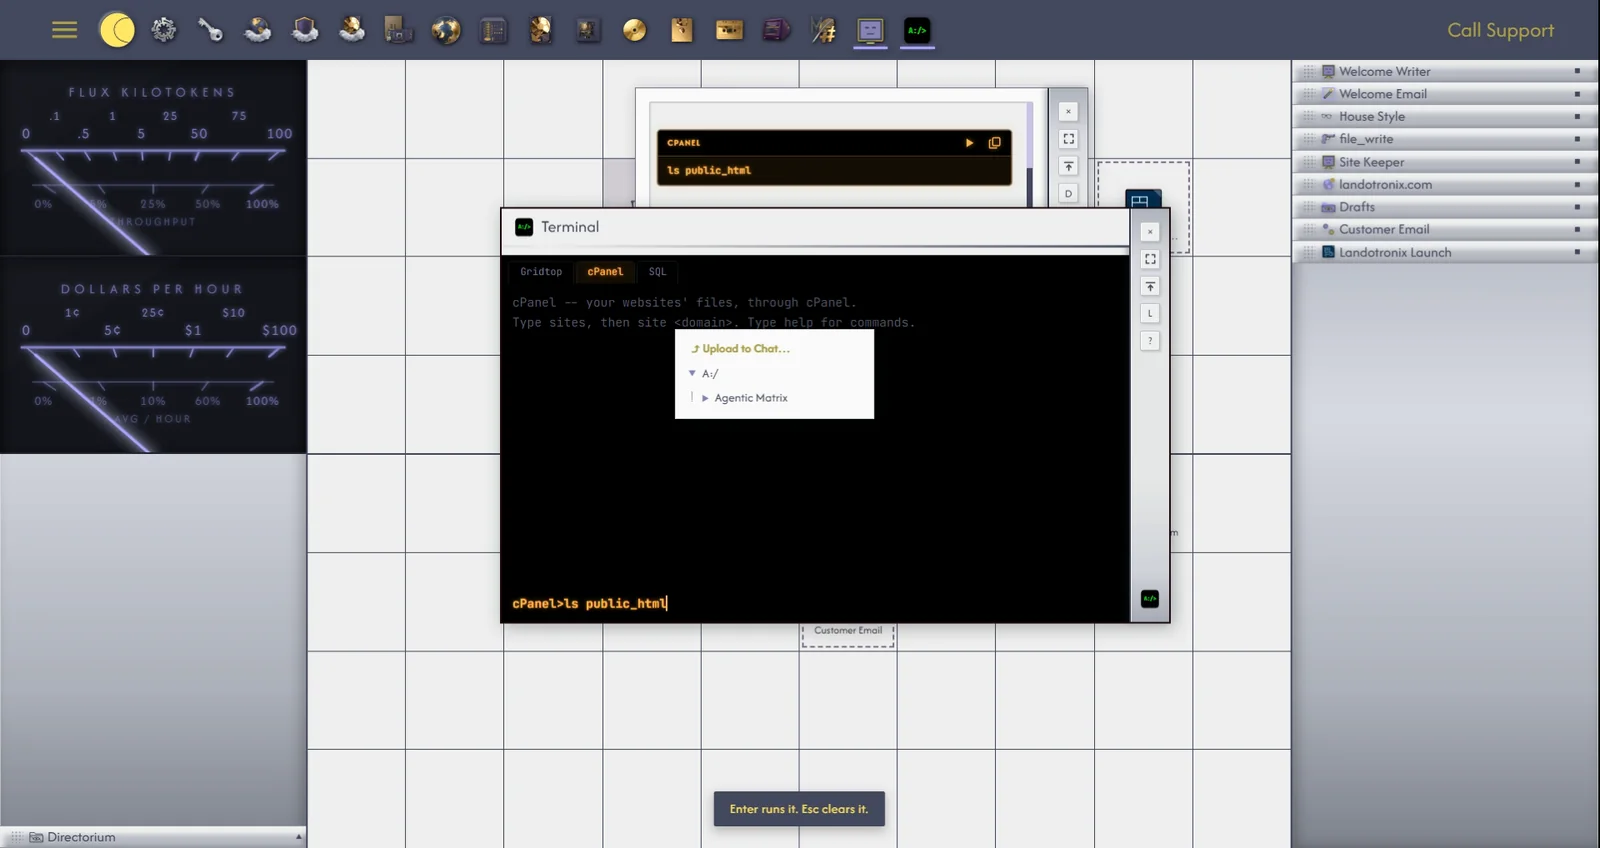Image resolution: width=1600 pixels, height=848 pixels.
Task: Copy the ls public_html command block
Action: pyautogui.click(x=994, y=143)
